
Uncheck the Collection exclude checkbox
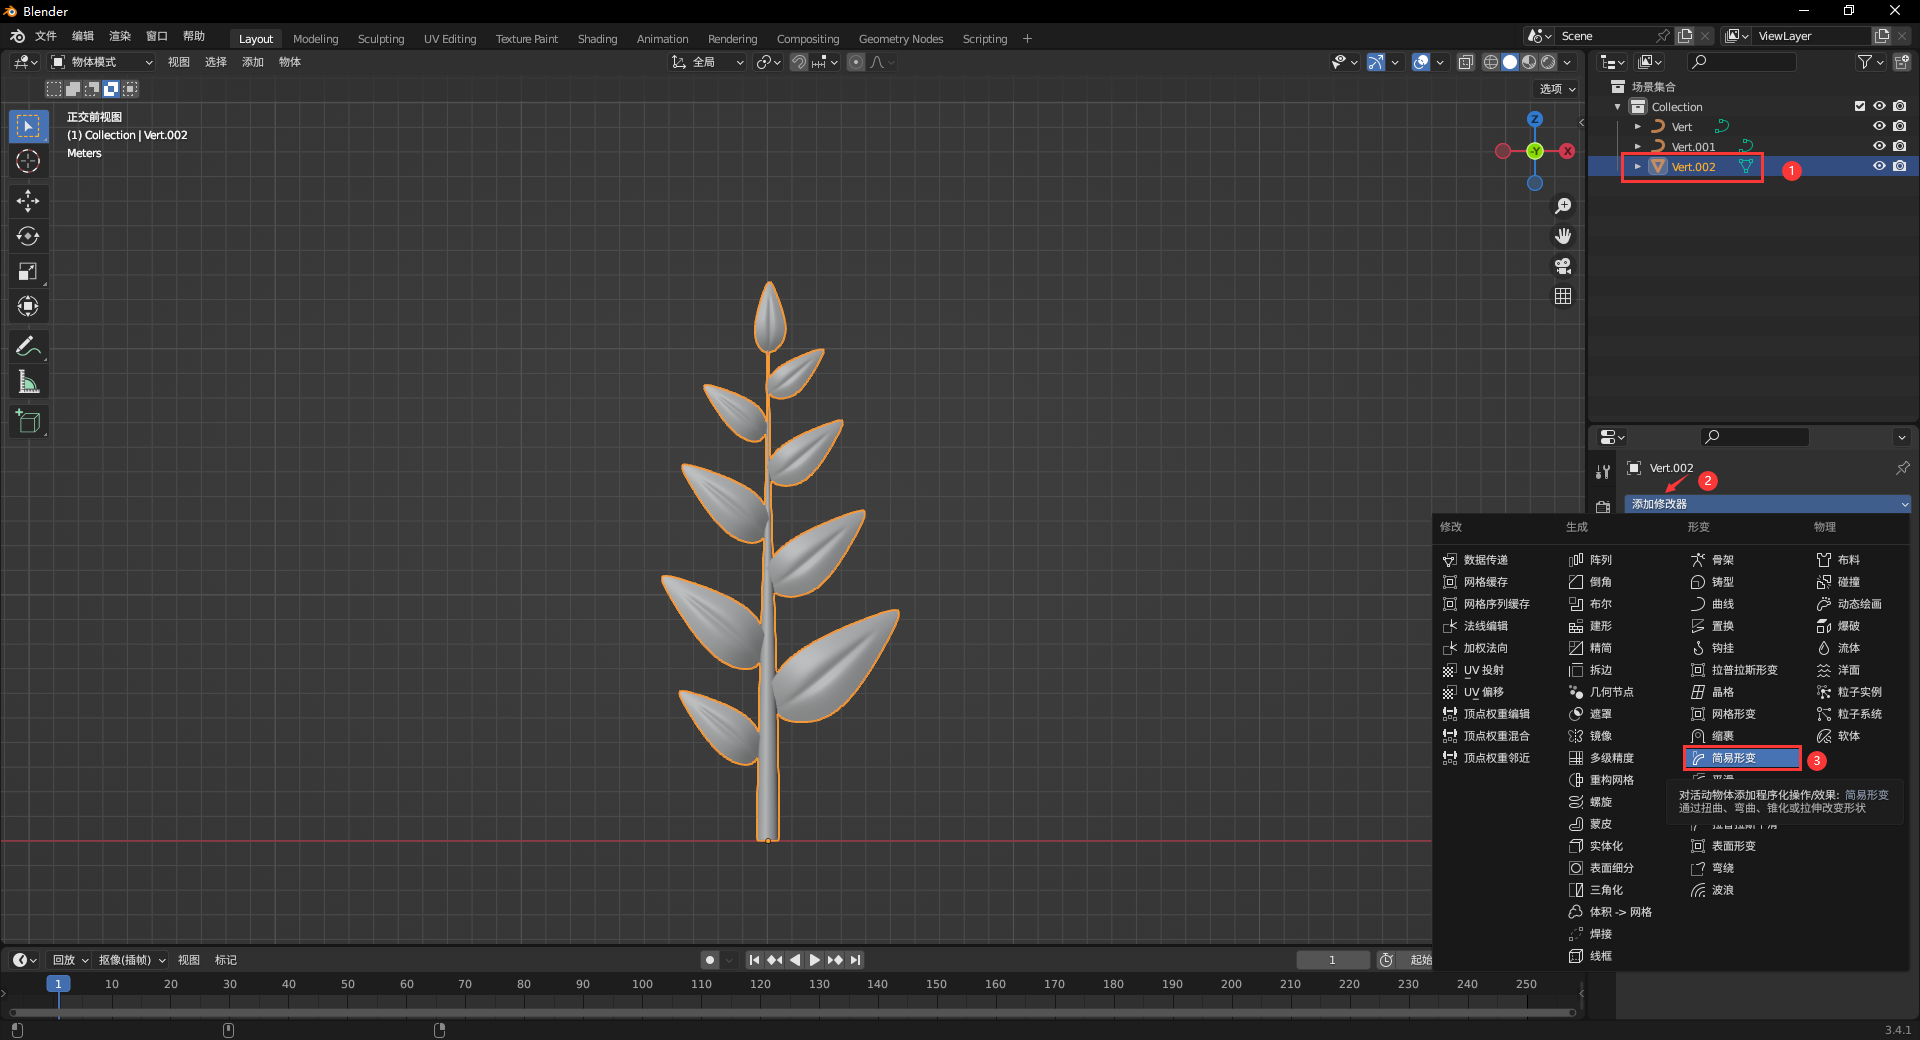click(x=1860, y=106)
